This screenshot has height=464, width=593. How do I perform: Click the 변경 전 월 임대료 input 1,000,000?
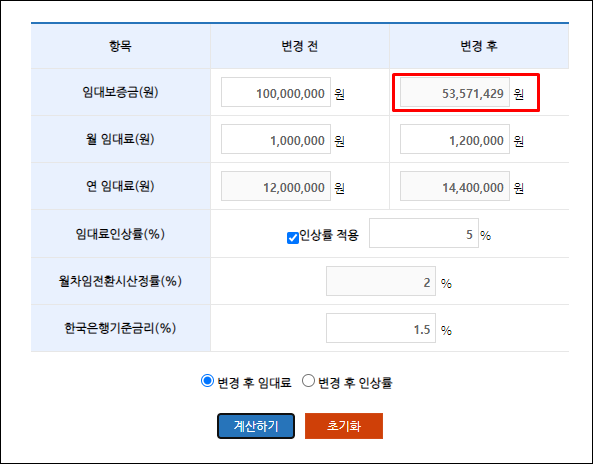coord(276,139)
